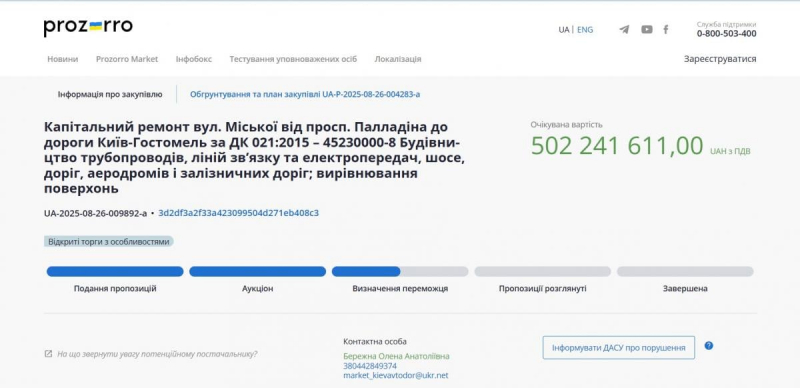Viewport: 800px width, 388px height.
Task: Click the external link icon beside supplier hint
Action: tap(48, 353)
